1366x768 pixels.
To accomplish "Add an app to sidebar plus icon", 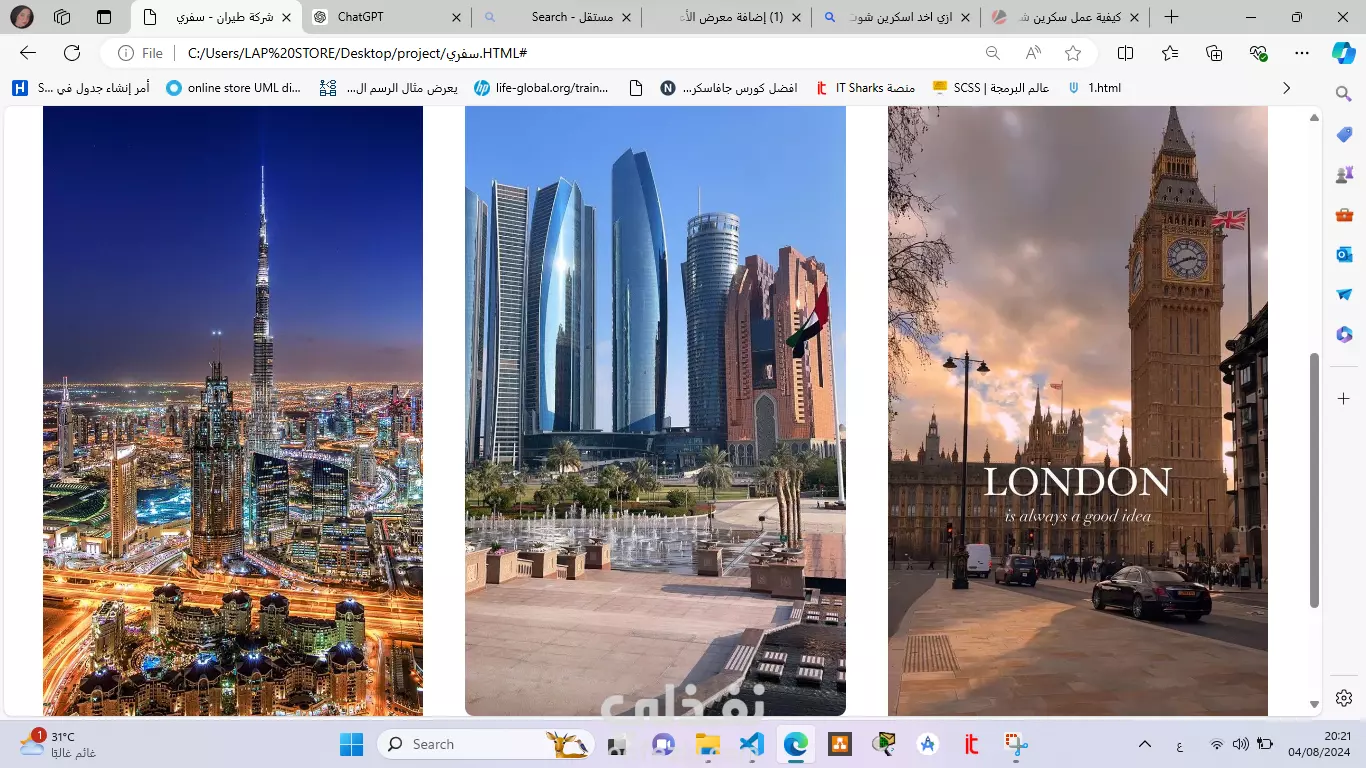I will pos(1344,399).
